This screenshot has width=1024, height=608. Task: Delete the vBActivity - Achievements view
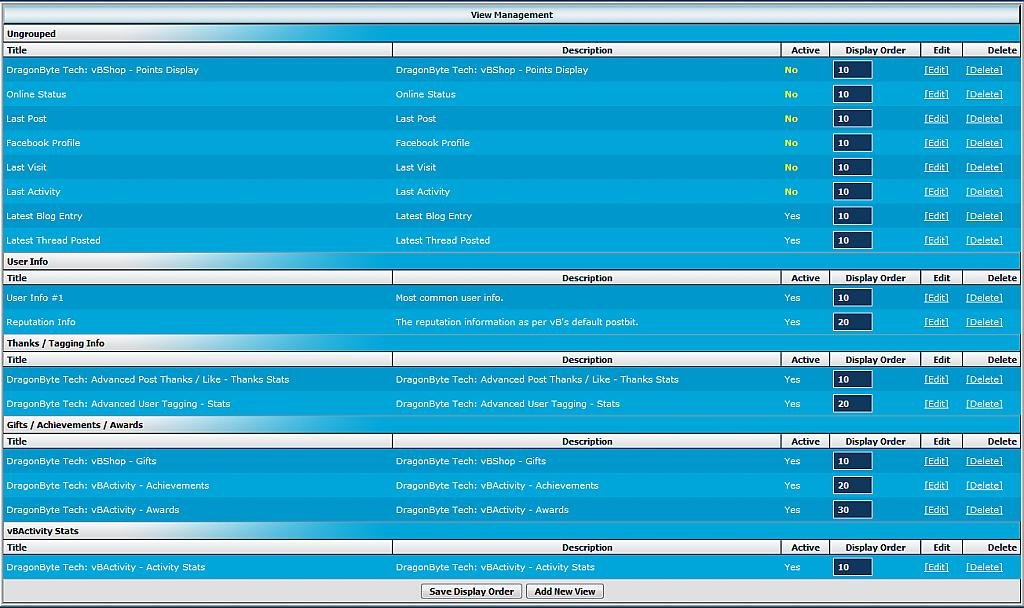984,485
